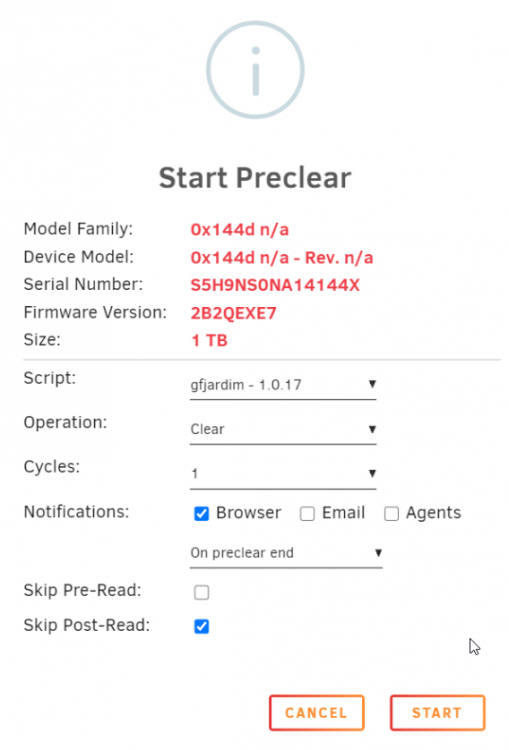This screenshot has width=509, height=750.
Task: Tick the Skip Pre-Read checkbox
Action: click(201, 592)
